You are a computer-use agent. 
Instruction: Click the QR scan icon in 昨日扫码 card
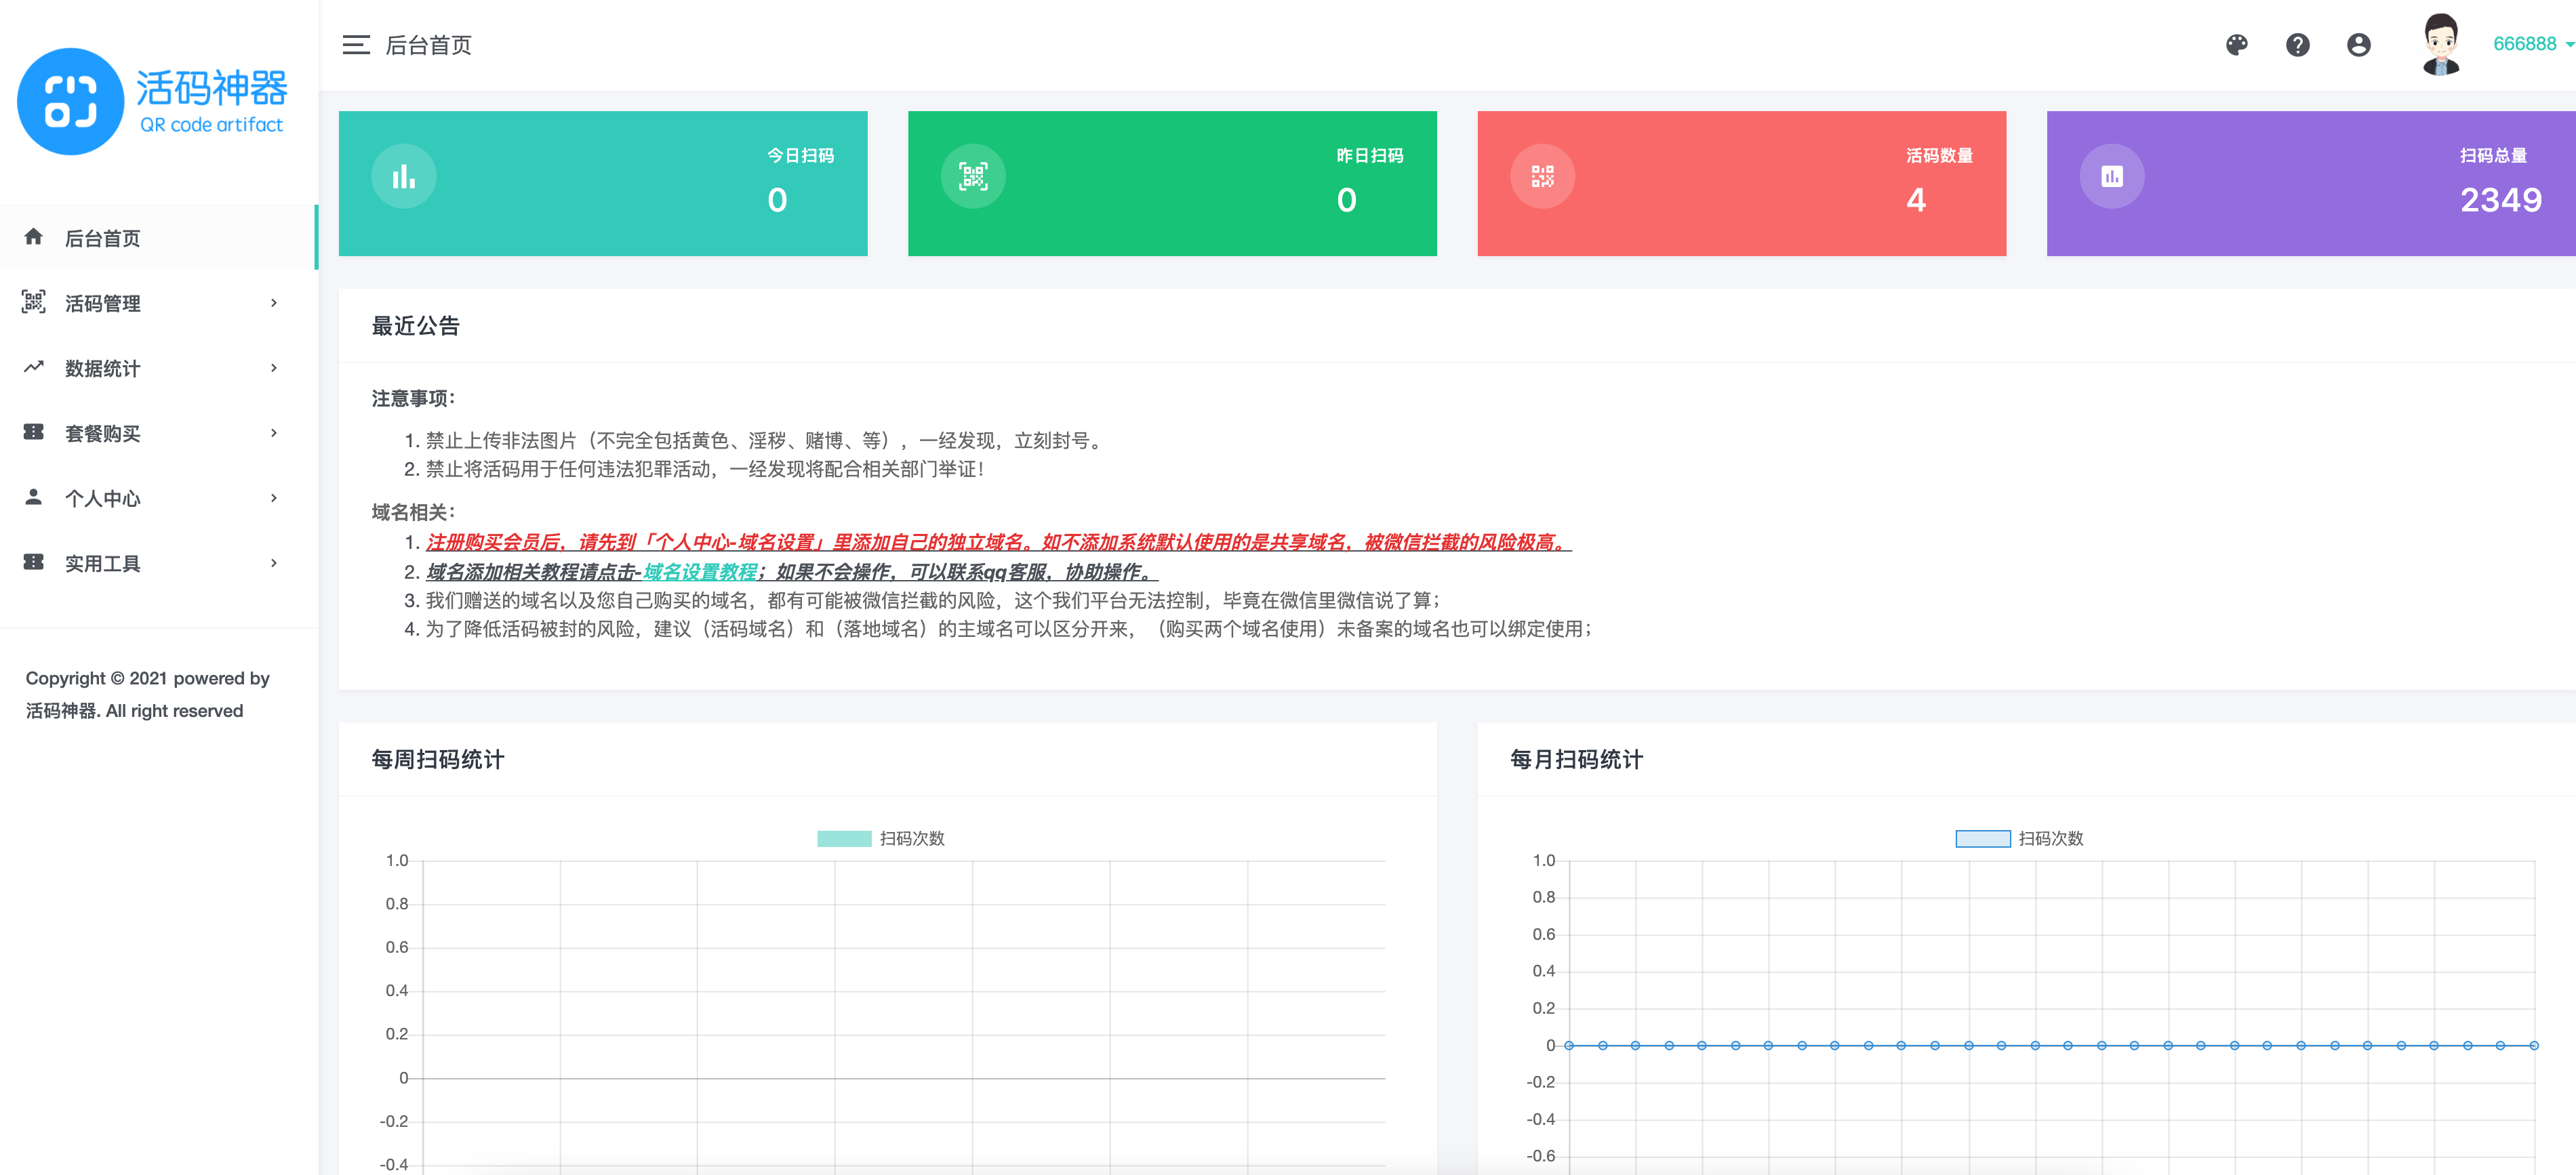point(973,177)
